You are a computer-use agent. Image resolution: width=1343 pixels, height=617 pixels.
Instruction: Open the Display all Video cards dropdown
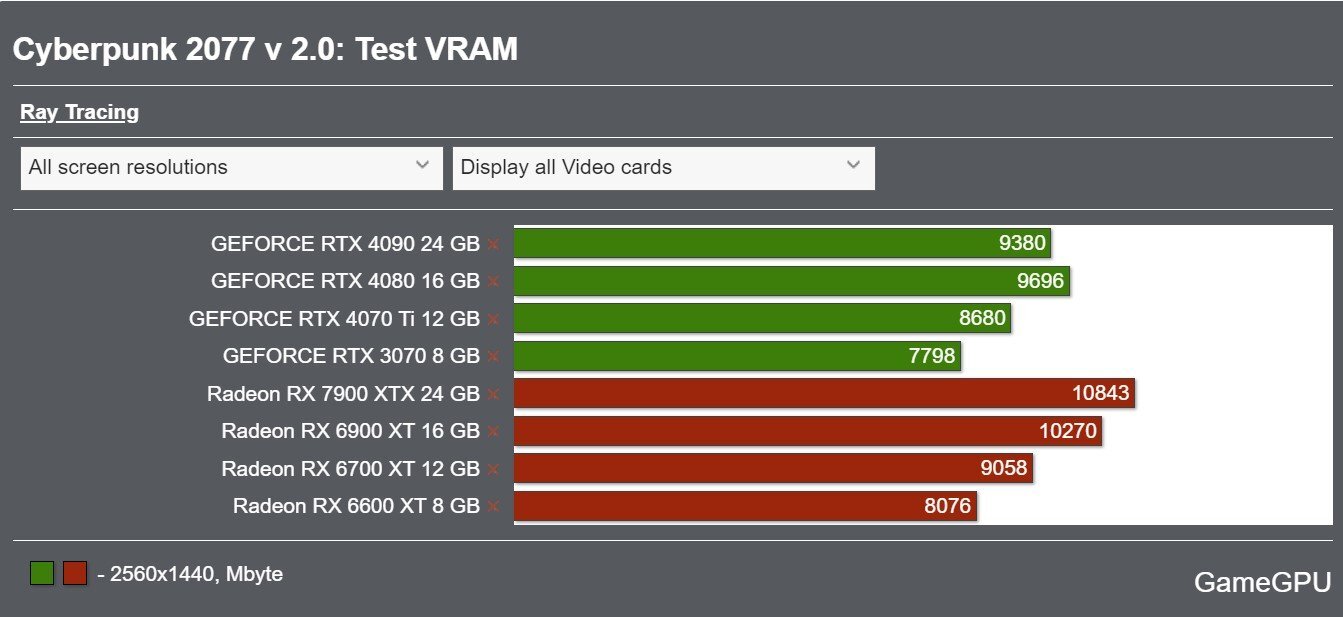pos(664,168)
